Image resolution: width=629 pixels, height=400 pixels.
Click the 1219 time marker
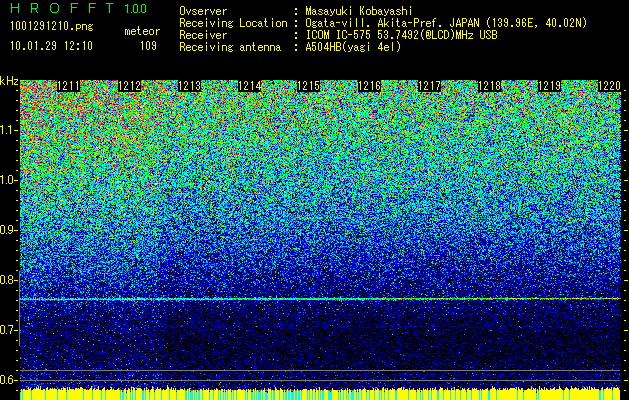[x=549, y=86]
